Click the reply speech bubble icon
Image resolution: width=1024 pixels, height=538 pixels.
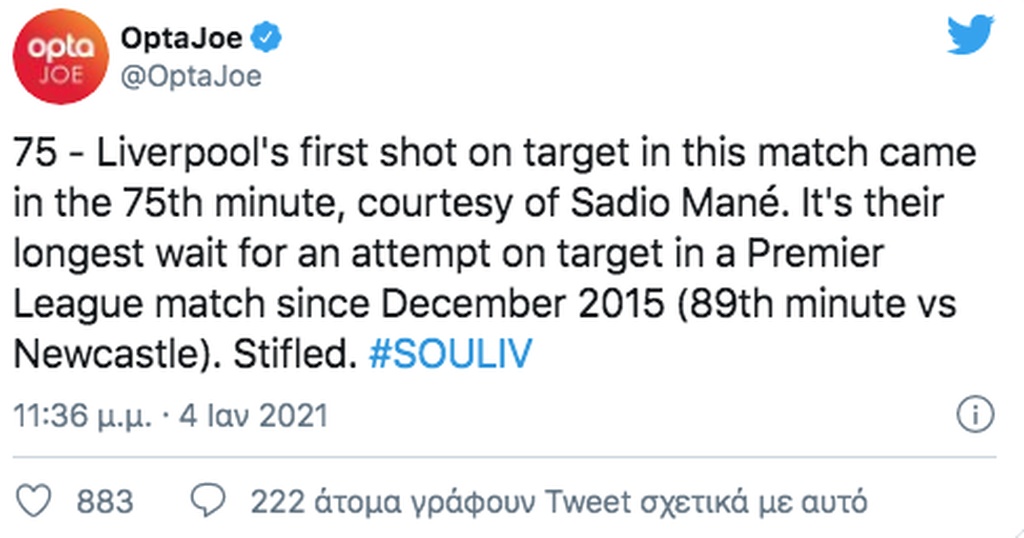206,500
